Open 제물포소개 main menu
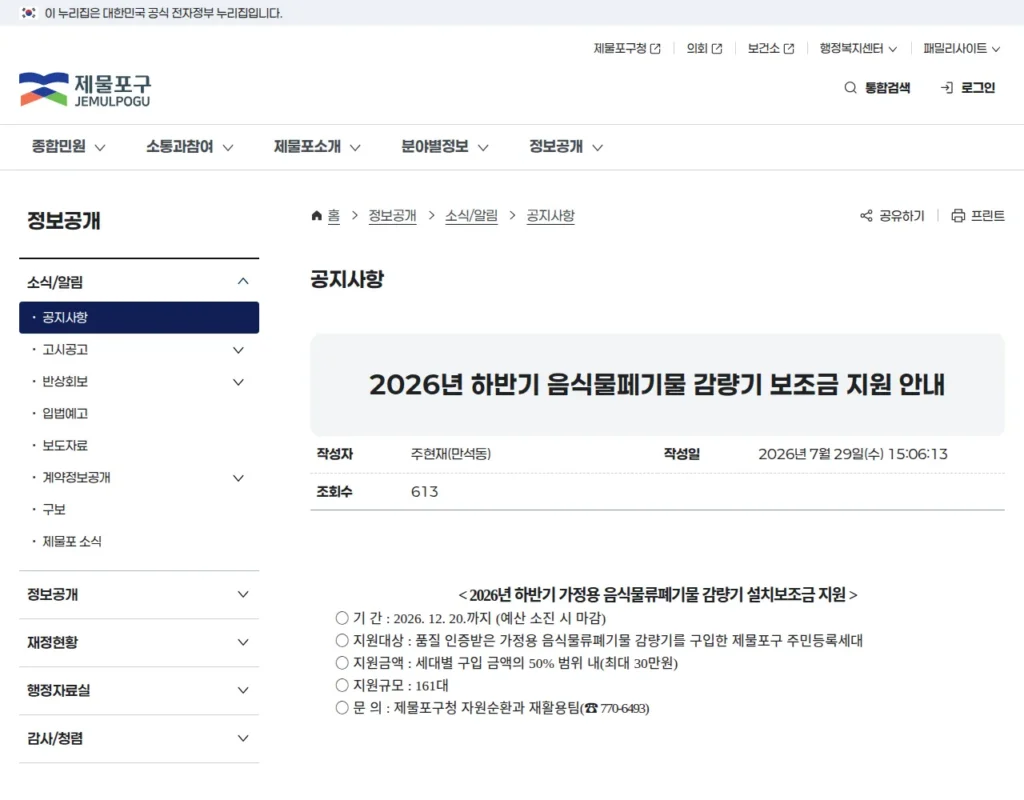This screenshot has width=1024, height=800. coord(317,147)
